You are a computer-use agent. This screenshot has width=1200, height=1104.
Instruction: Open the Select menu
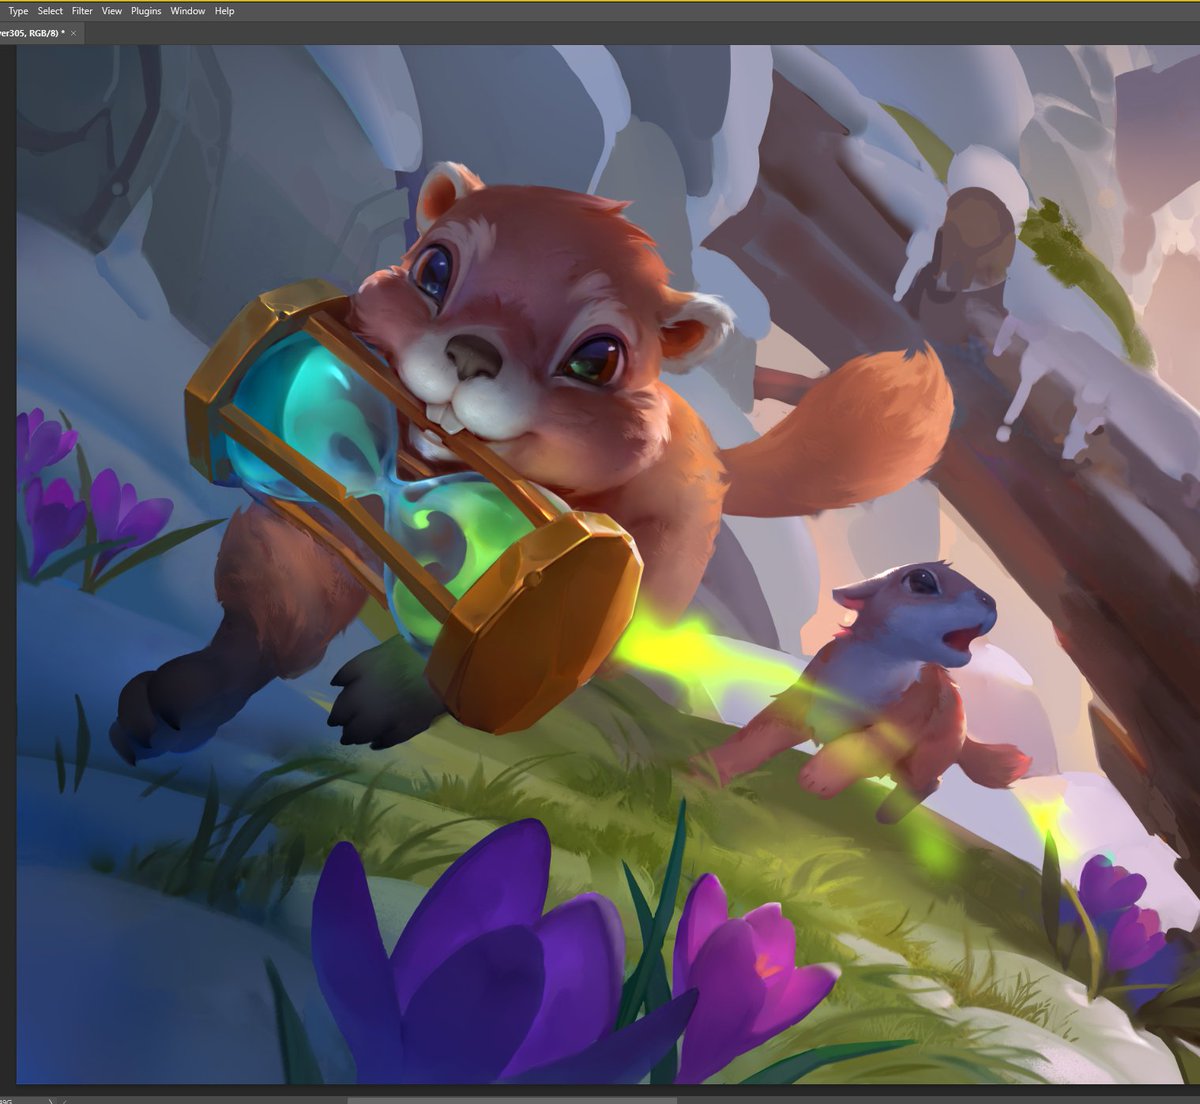click(50, 11)
